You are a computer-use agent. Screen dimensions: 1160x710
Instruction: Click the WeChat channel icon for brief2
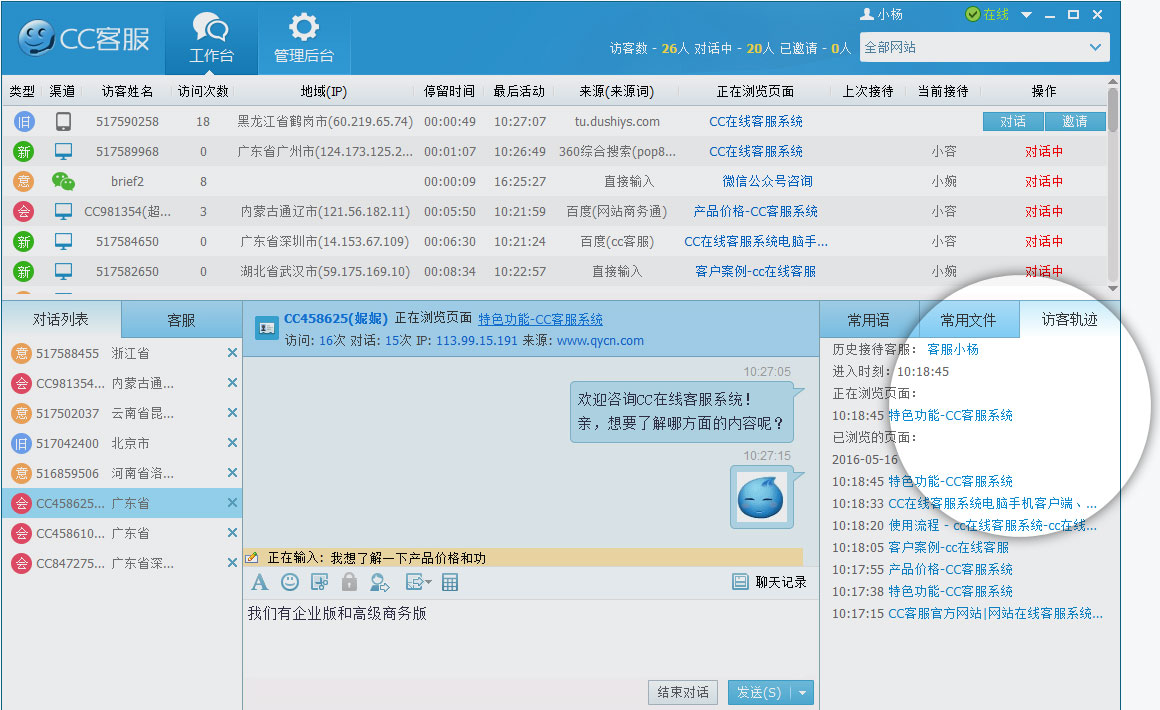click(x=63, y=181)
